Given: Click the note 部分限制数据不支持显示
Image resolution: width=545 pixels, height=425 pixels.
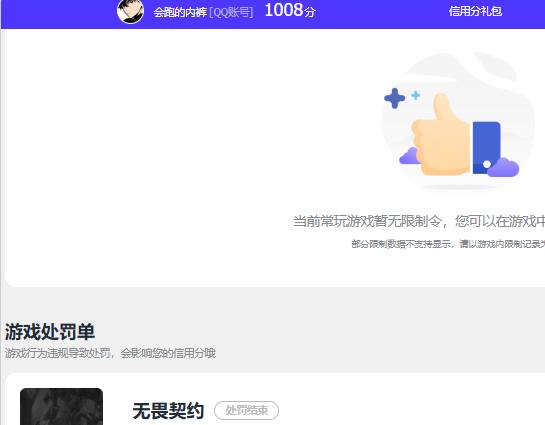Looking at the screenshot, I should 401,244.
